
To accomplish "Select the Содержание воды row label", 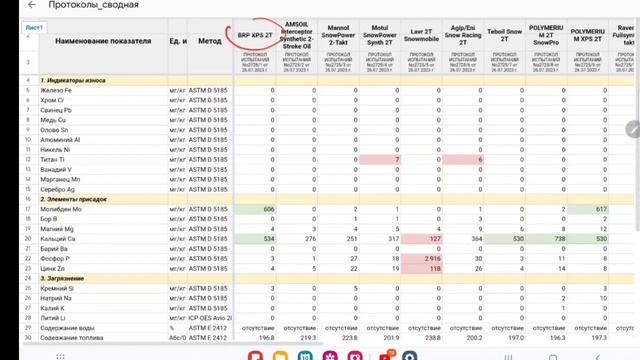I will pyautogui.click(x=67, y=328).
